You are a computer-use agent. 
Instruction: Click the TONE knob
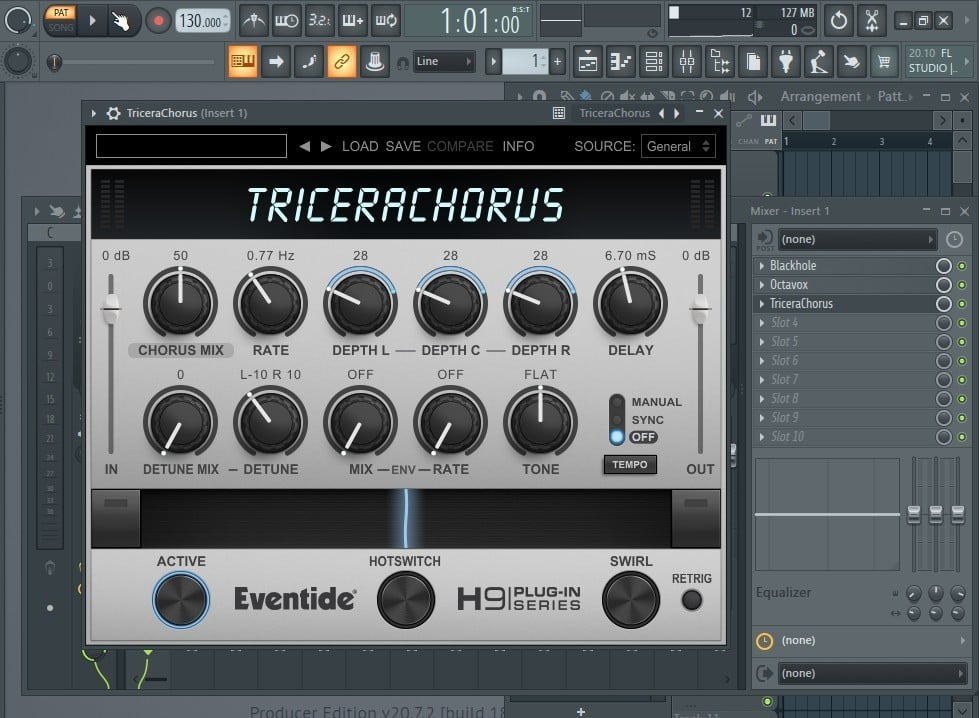click(540, 422)
